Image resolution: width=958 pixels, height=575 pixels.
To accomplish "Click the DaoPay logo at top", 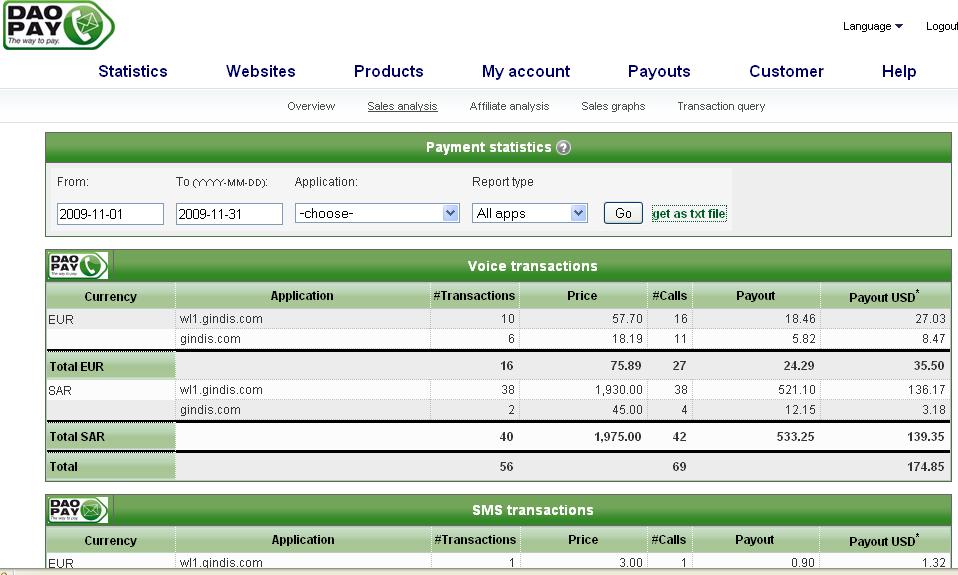I will 59,25.
